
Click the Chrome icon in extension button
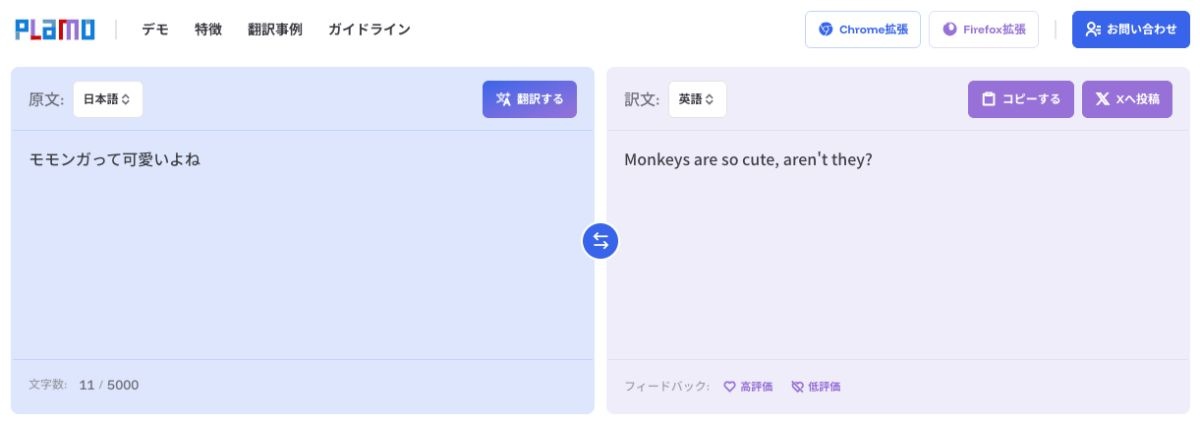coord(826,29)
